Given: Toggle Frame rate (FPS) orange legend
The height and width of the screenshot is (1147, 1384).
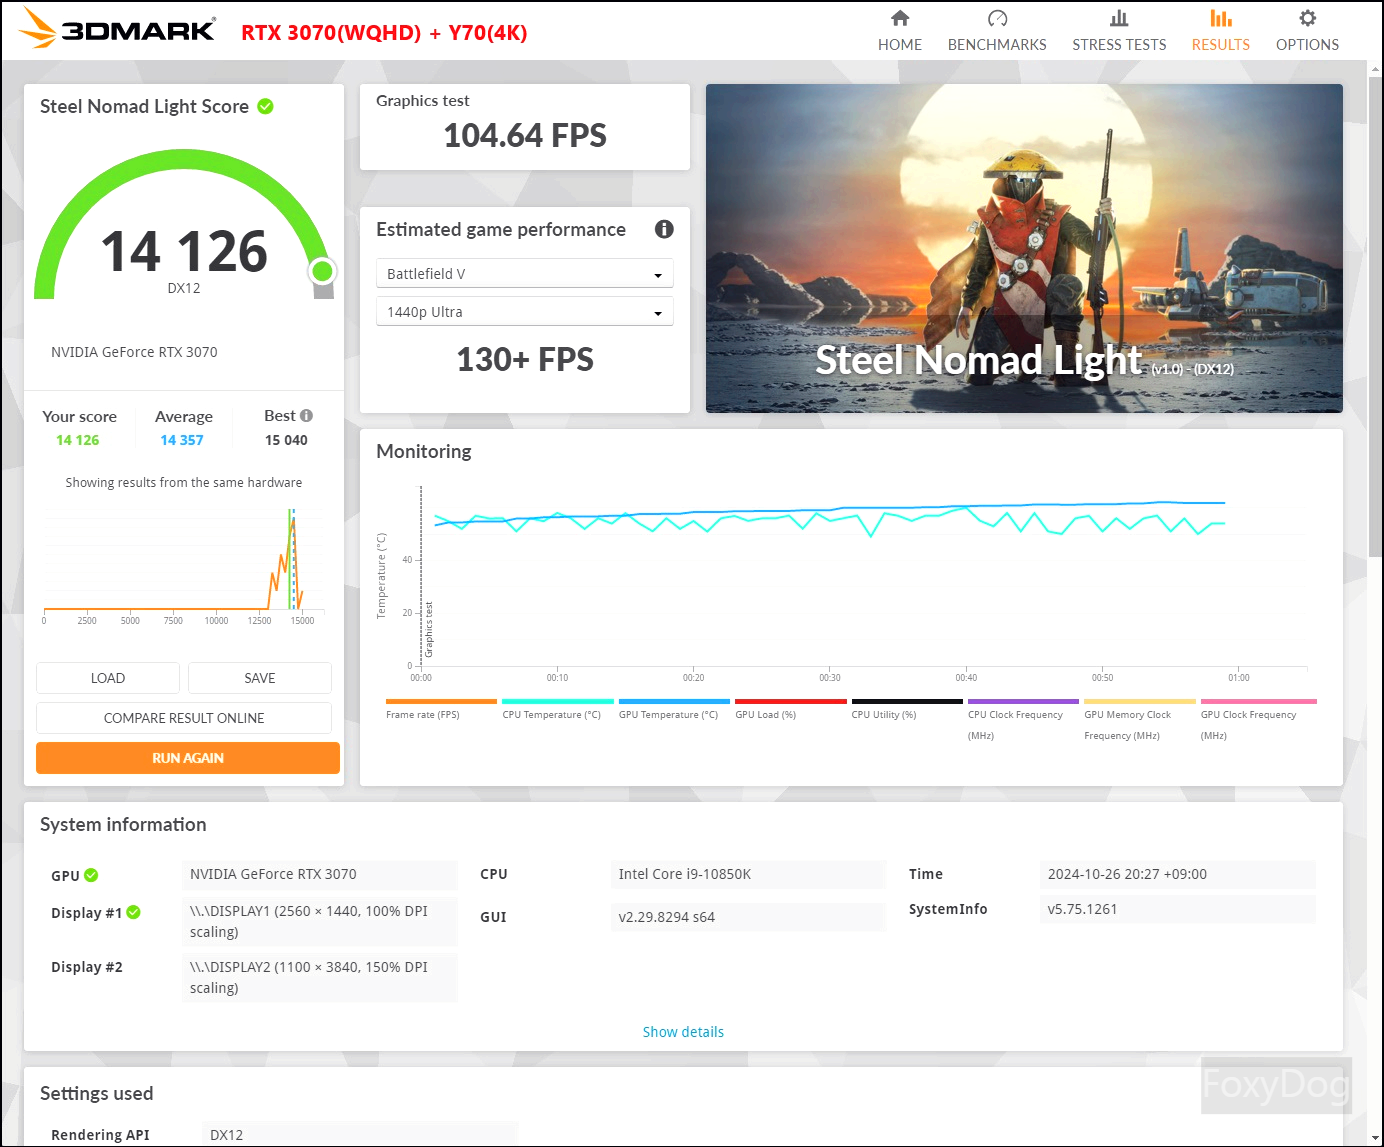Looking at the screenshot, I should click(440, 708).
